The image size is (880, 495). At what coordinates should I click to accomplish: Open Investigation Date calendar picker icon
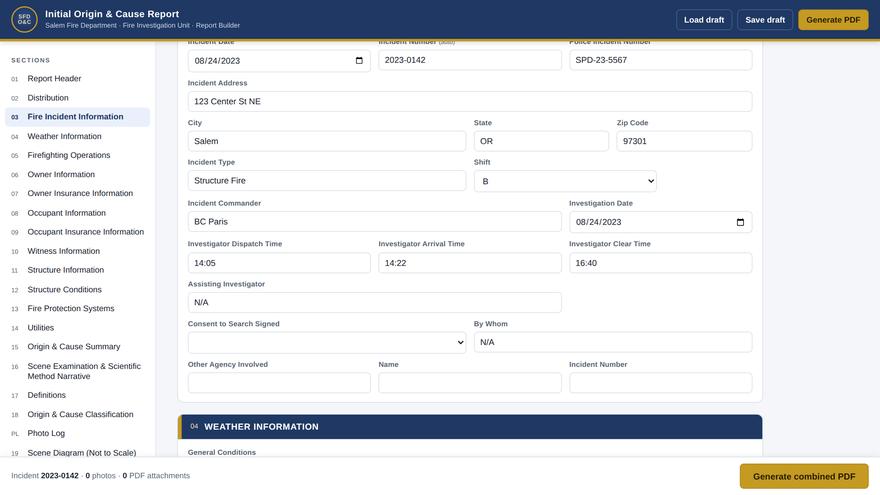pyautogui.click(x=740, y=222)
